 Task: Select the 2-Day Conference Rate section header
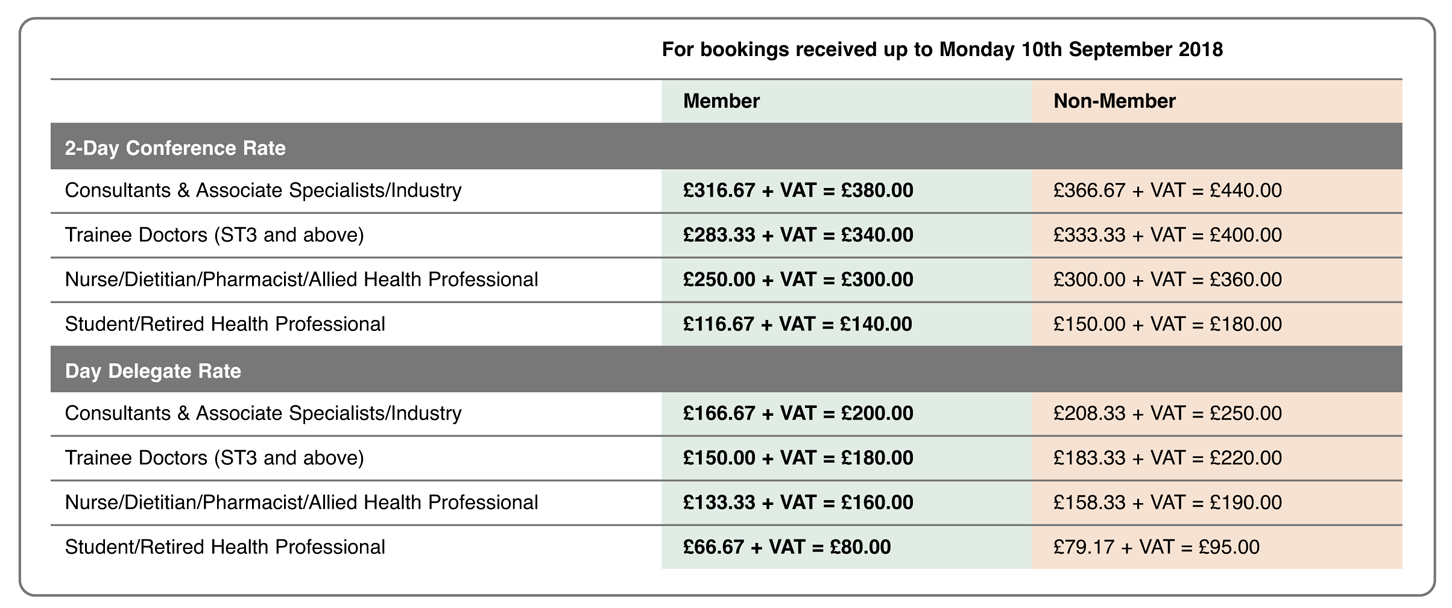click(175, 148)
